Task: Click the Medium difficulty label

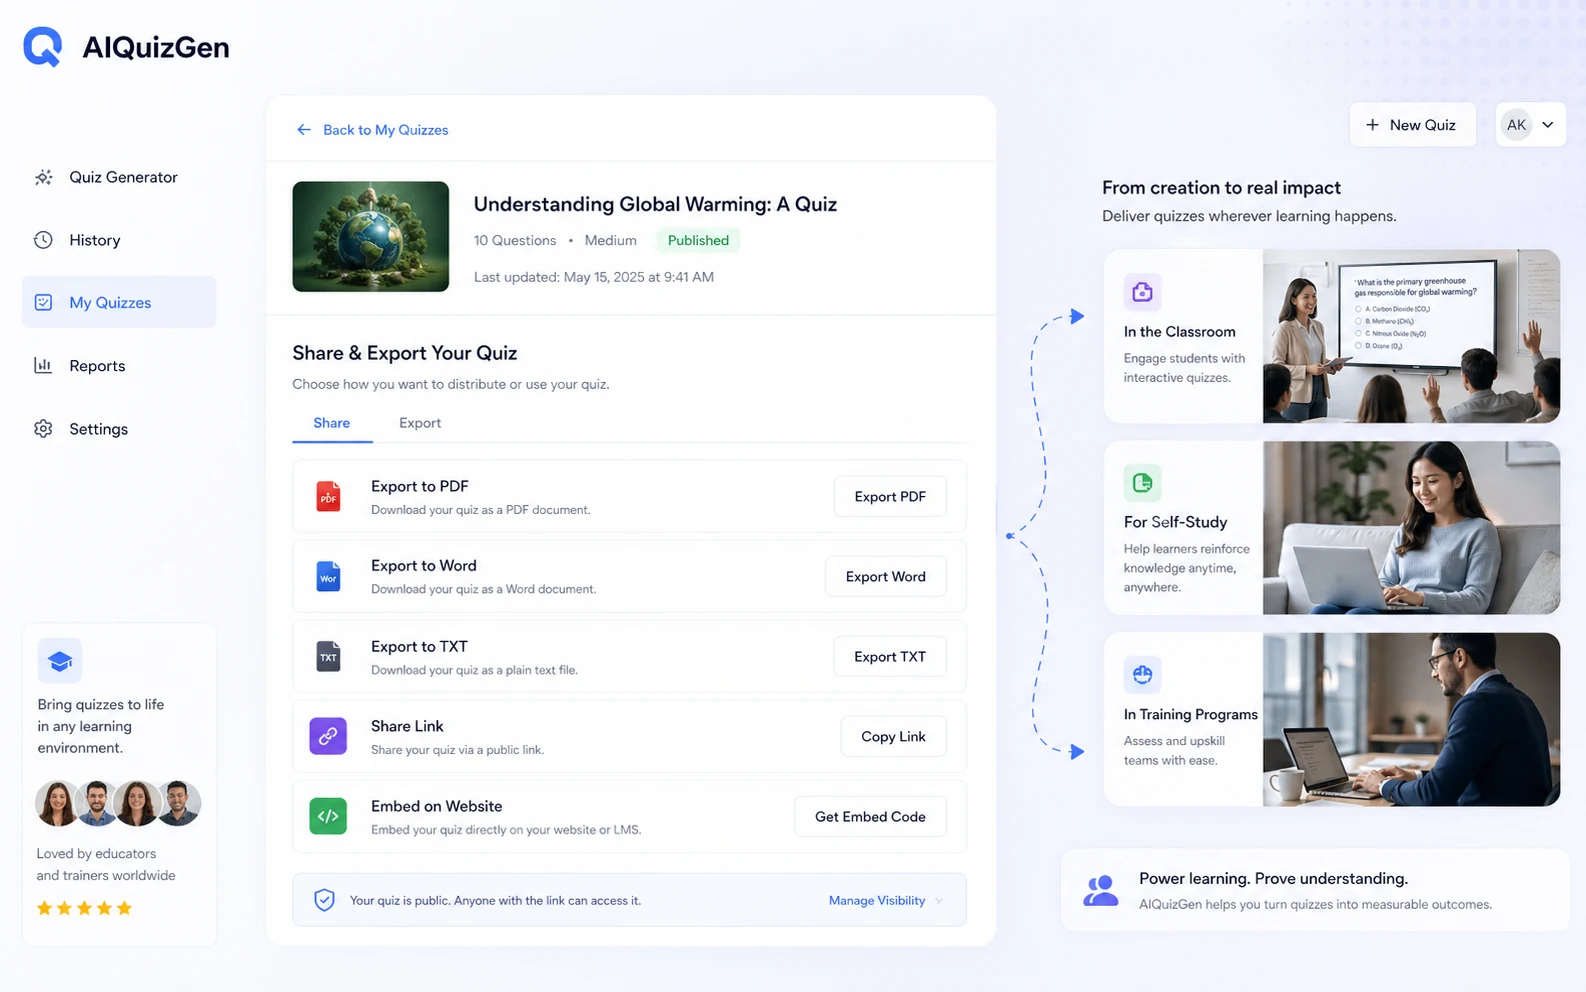Action: tap(611, 240)
